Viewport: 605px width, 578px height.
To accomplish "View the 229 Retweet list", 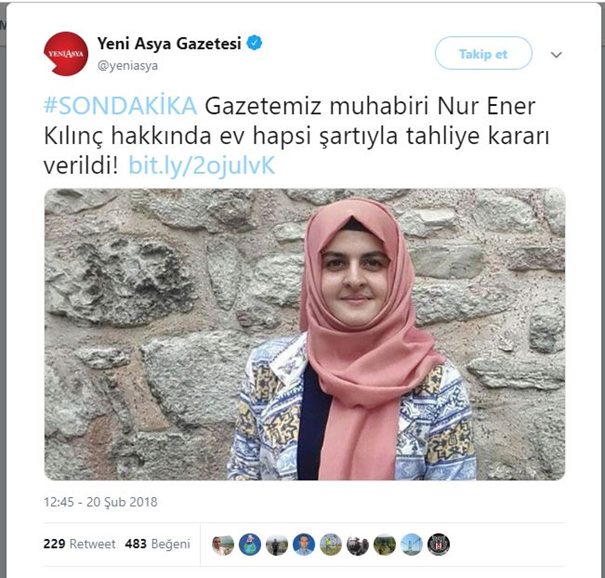I will [79, 544].
